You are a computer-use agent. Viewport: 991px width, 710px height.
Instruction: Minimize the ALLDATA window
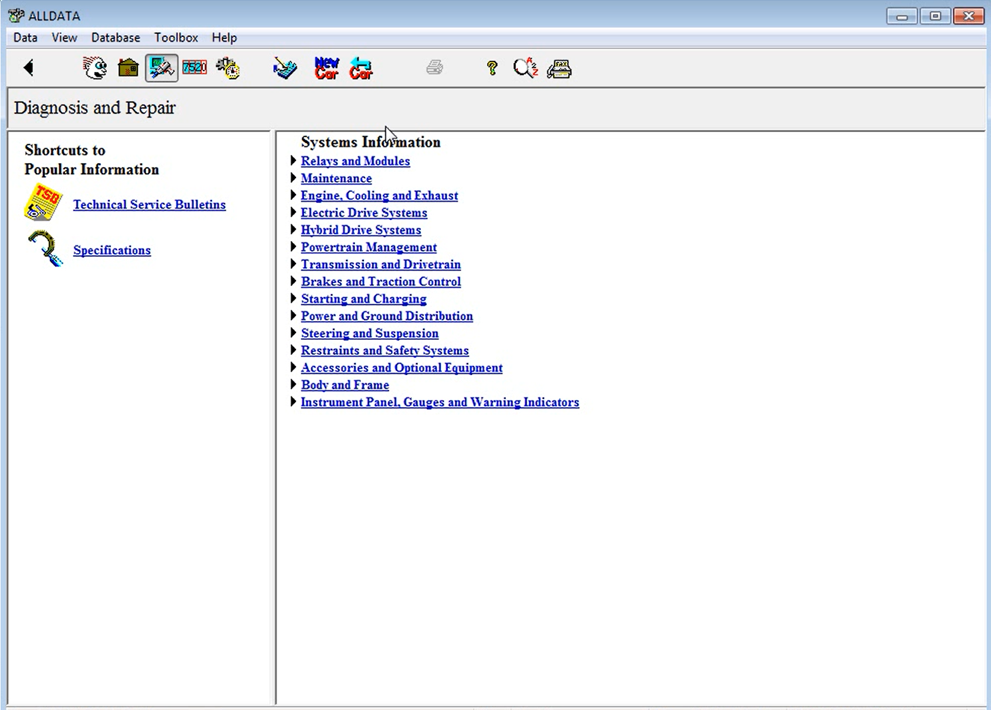(x=902, y=16)
